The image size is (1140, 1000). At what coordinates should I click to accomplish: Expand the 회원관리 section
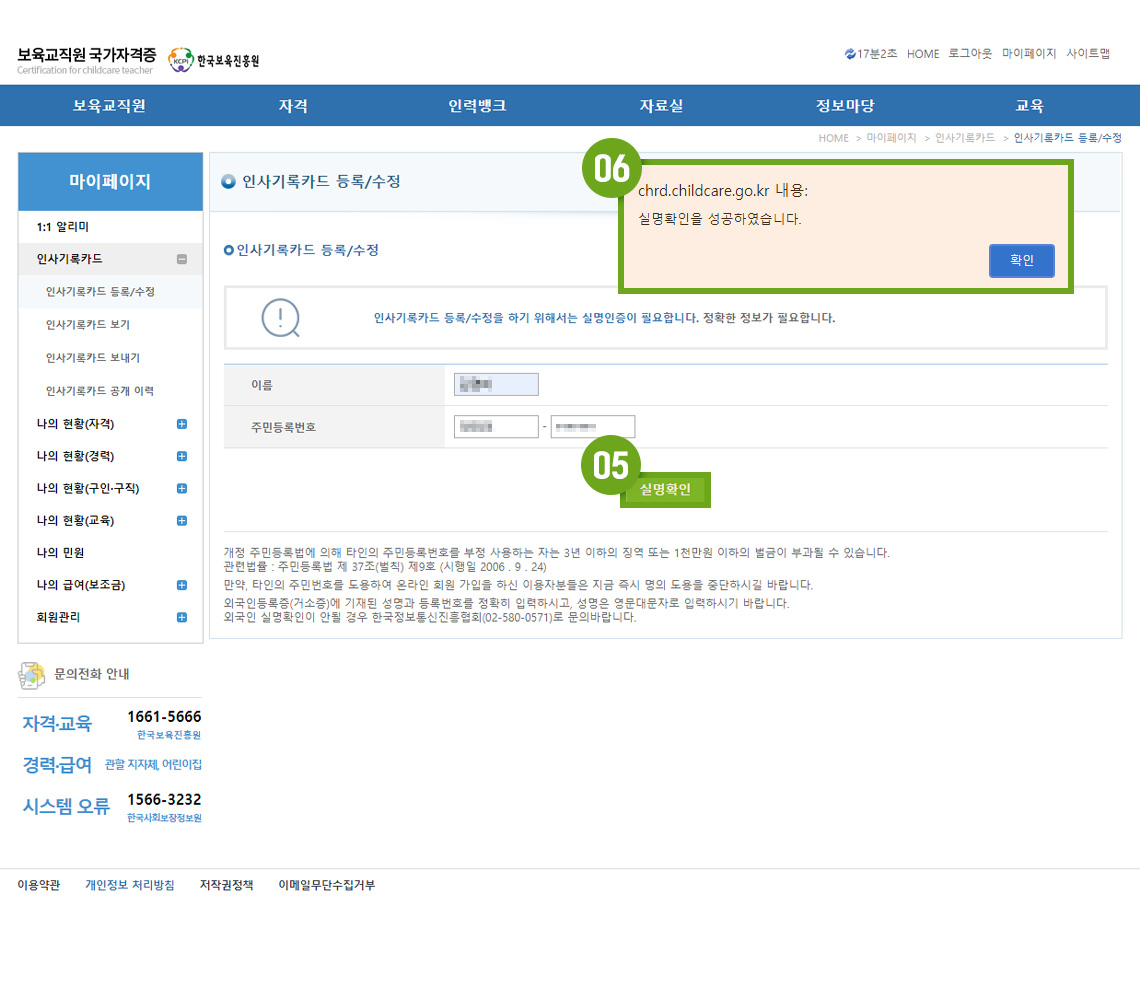181,617
